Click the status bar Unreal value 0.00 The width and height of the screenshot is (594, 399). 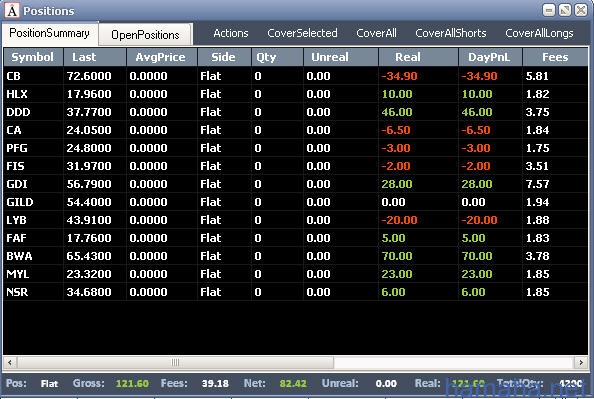pos(386,384)
